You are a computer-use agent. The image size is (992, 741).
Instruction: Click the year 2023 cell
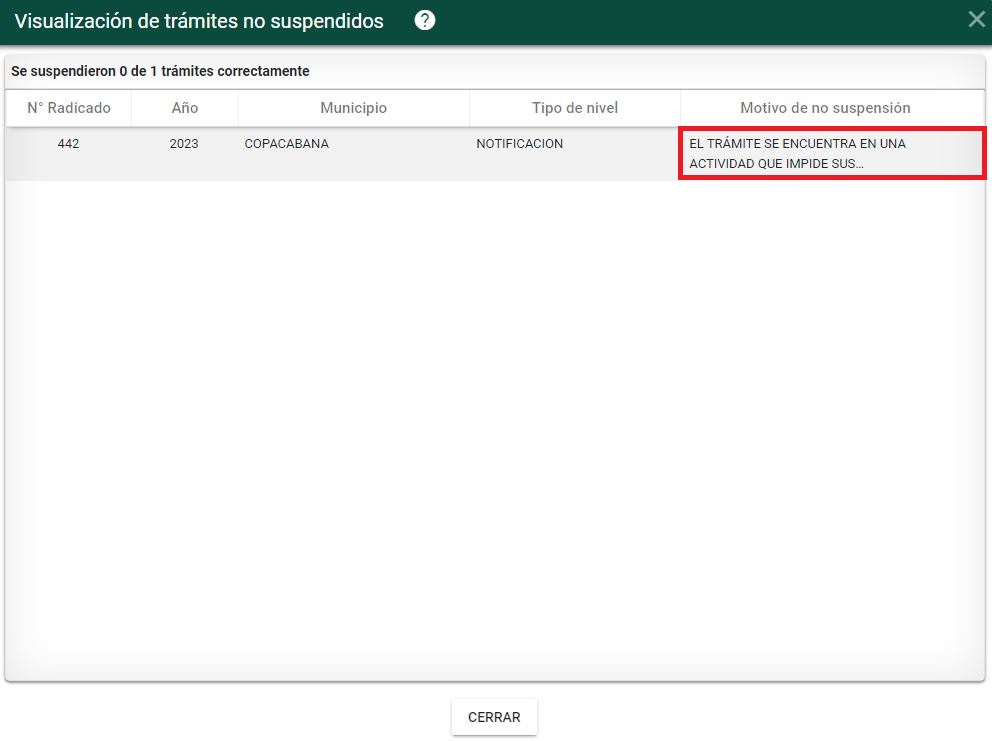pos(184,144)
